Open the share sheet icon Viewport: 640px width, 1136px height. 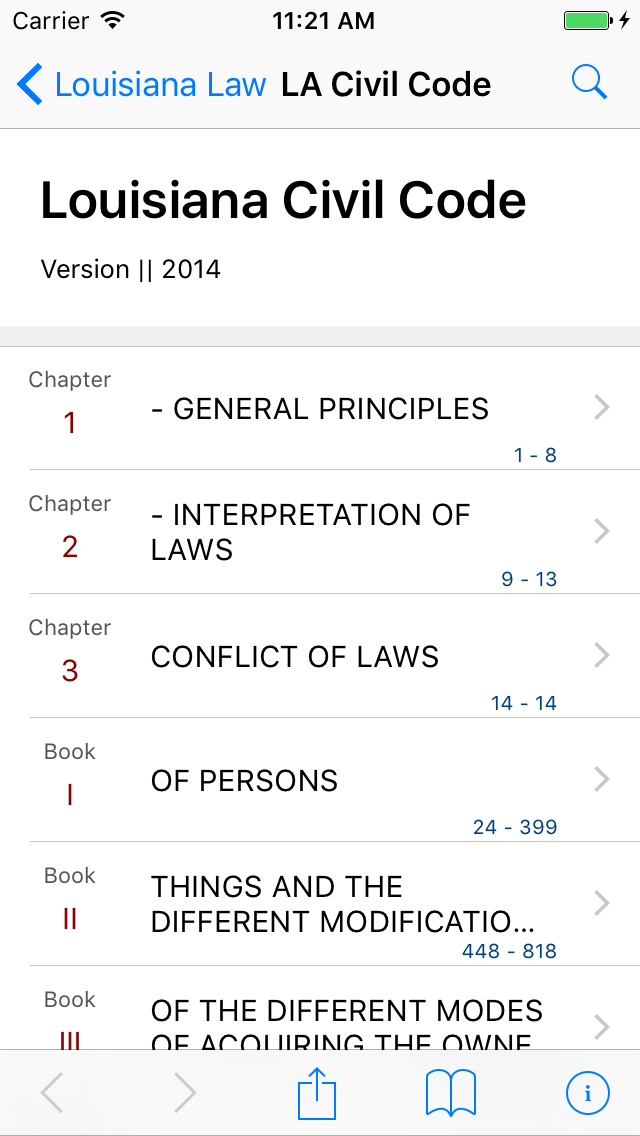coord(317,1093)
